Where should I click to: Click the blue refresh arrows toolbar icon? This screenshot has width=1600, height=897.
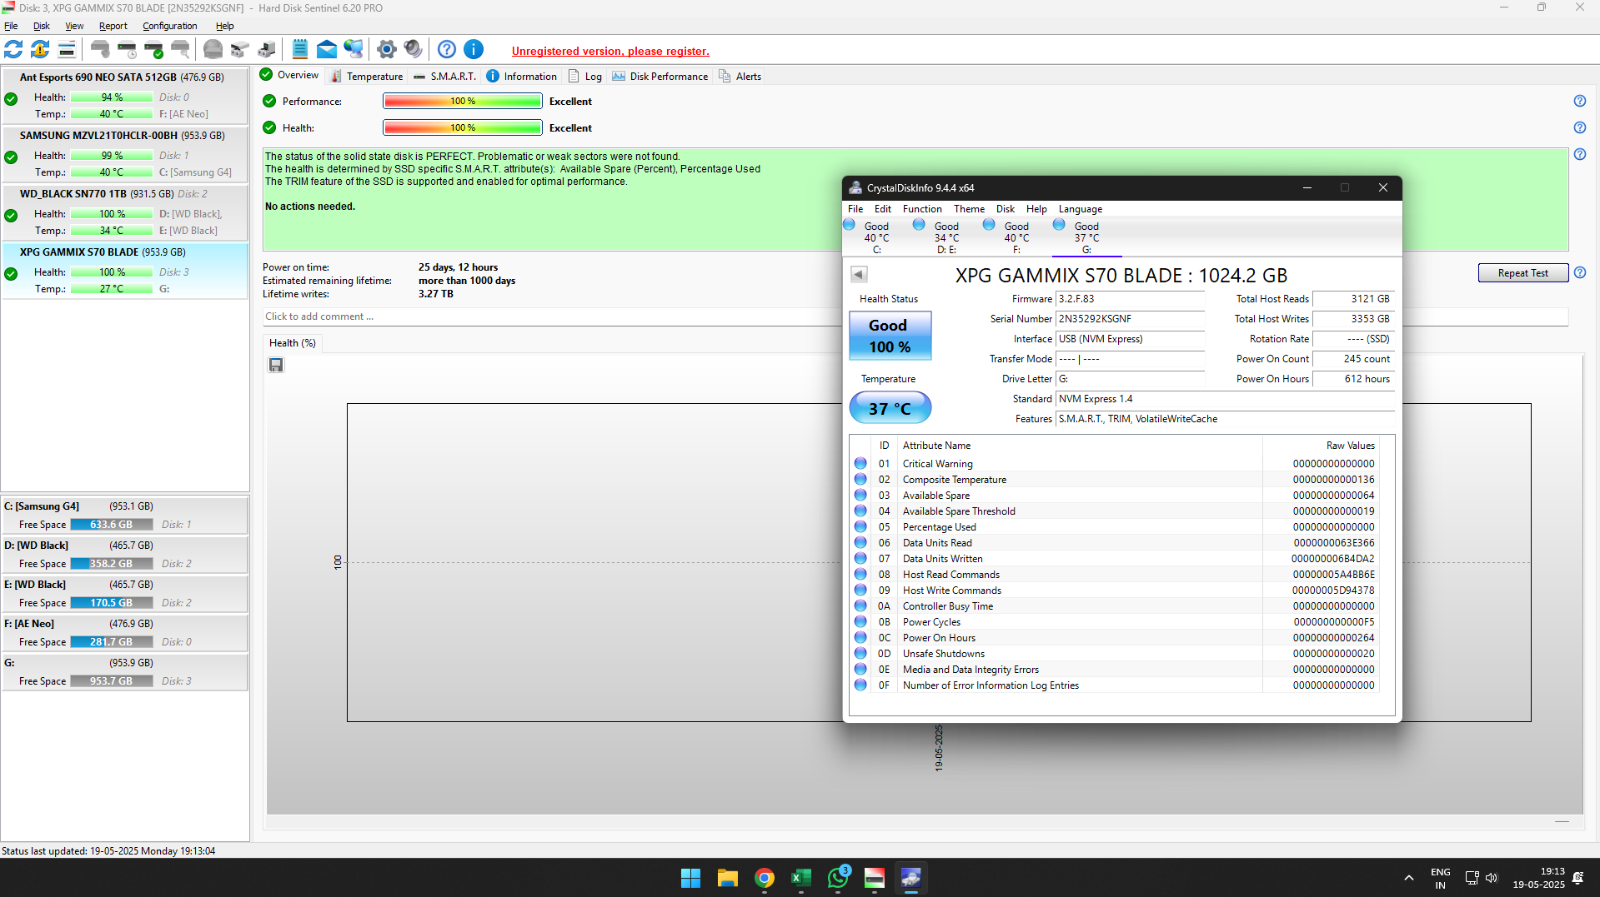13,49
